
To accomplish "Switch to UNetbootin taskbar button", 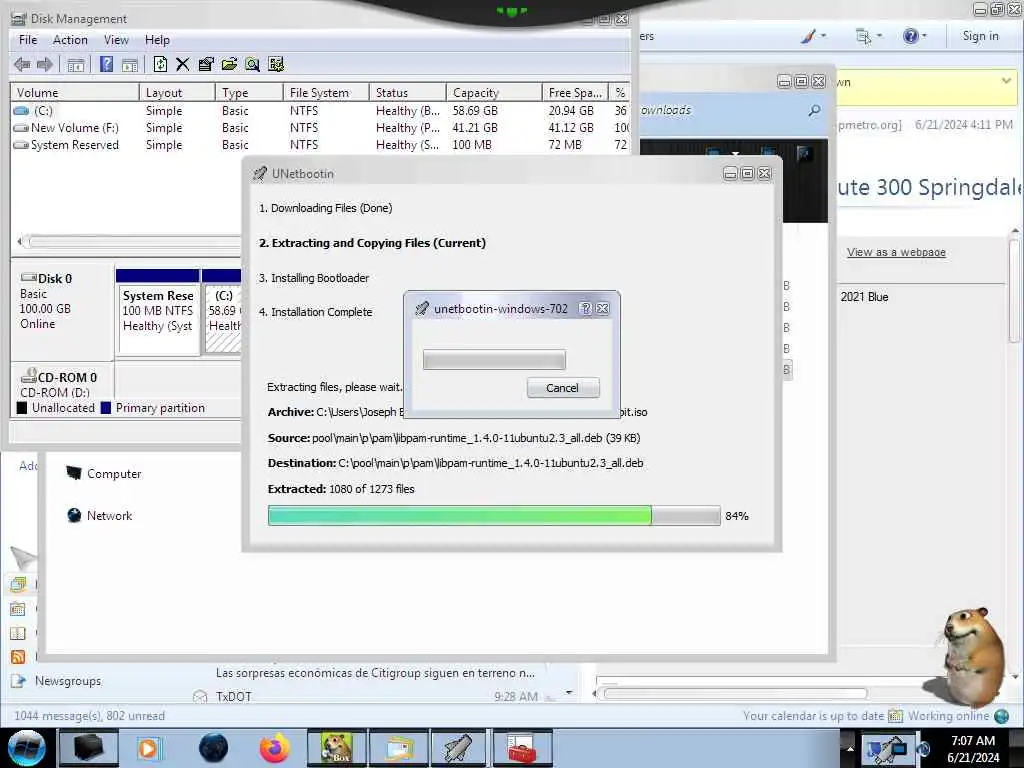I will [x=459, y=748].
